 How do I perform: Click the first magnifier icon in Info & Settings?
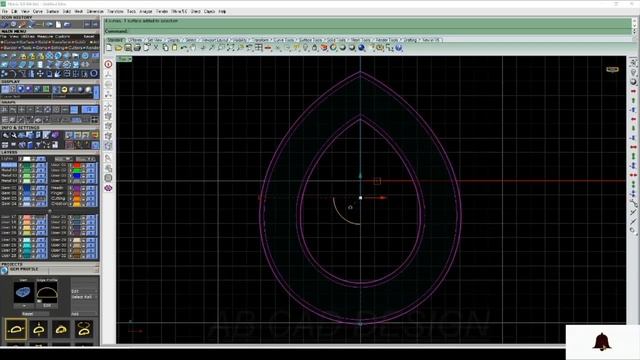pyautogui.click(x=5, y=135)
